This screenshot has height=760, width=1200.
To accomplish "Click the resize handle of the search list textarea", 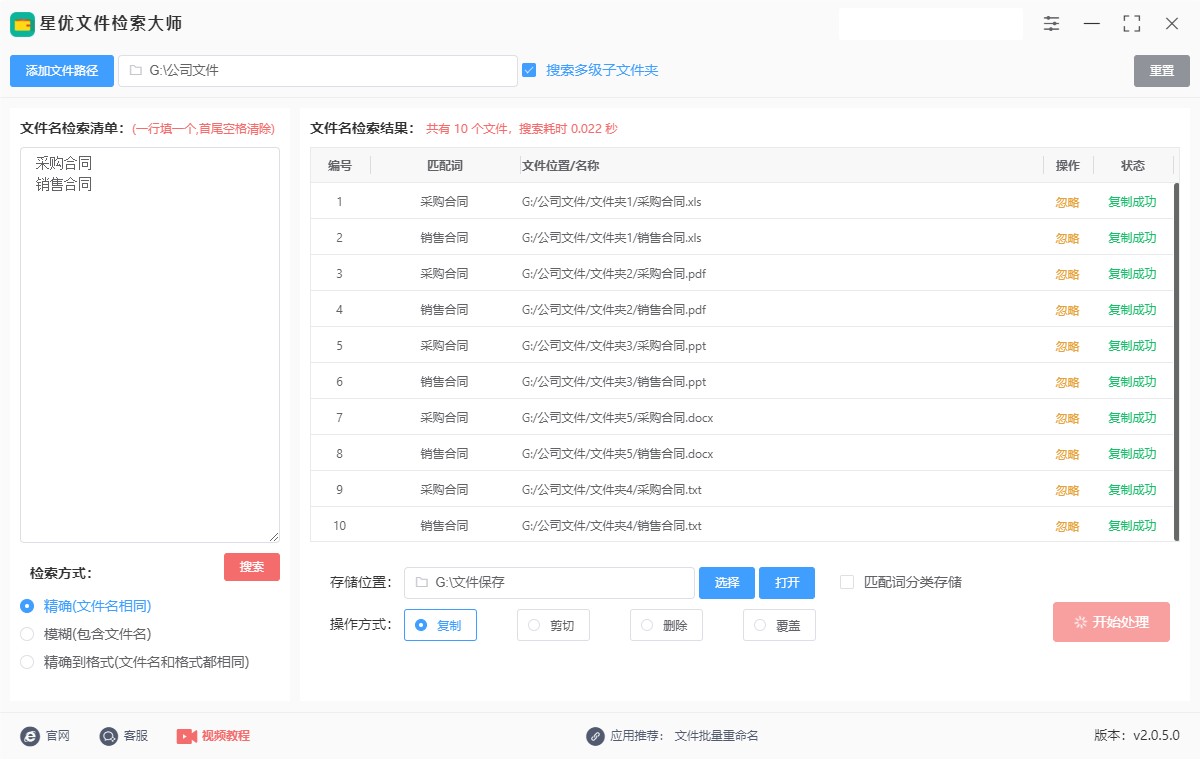I will pos(274,537).
